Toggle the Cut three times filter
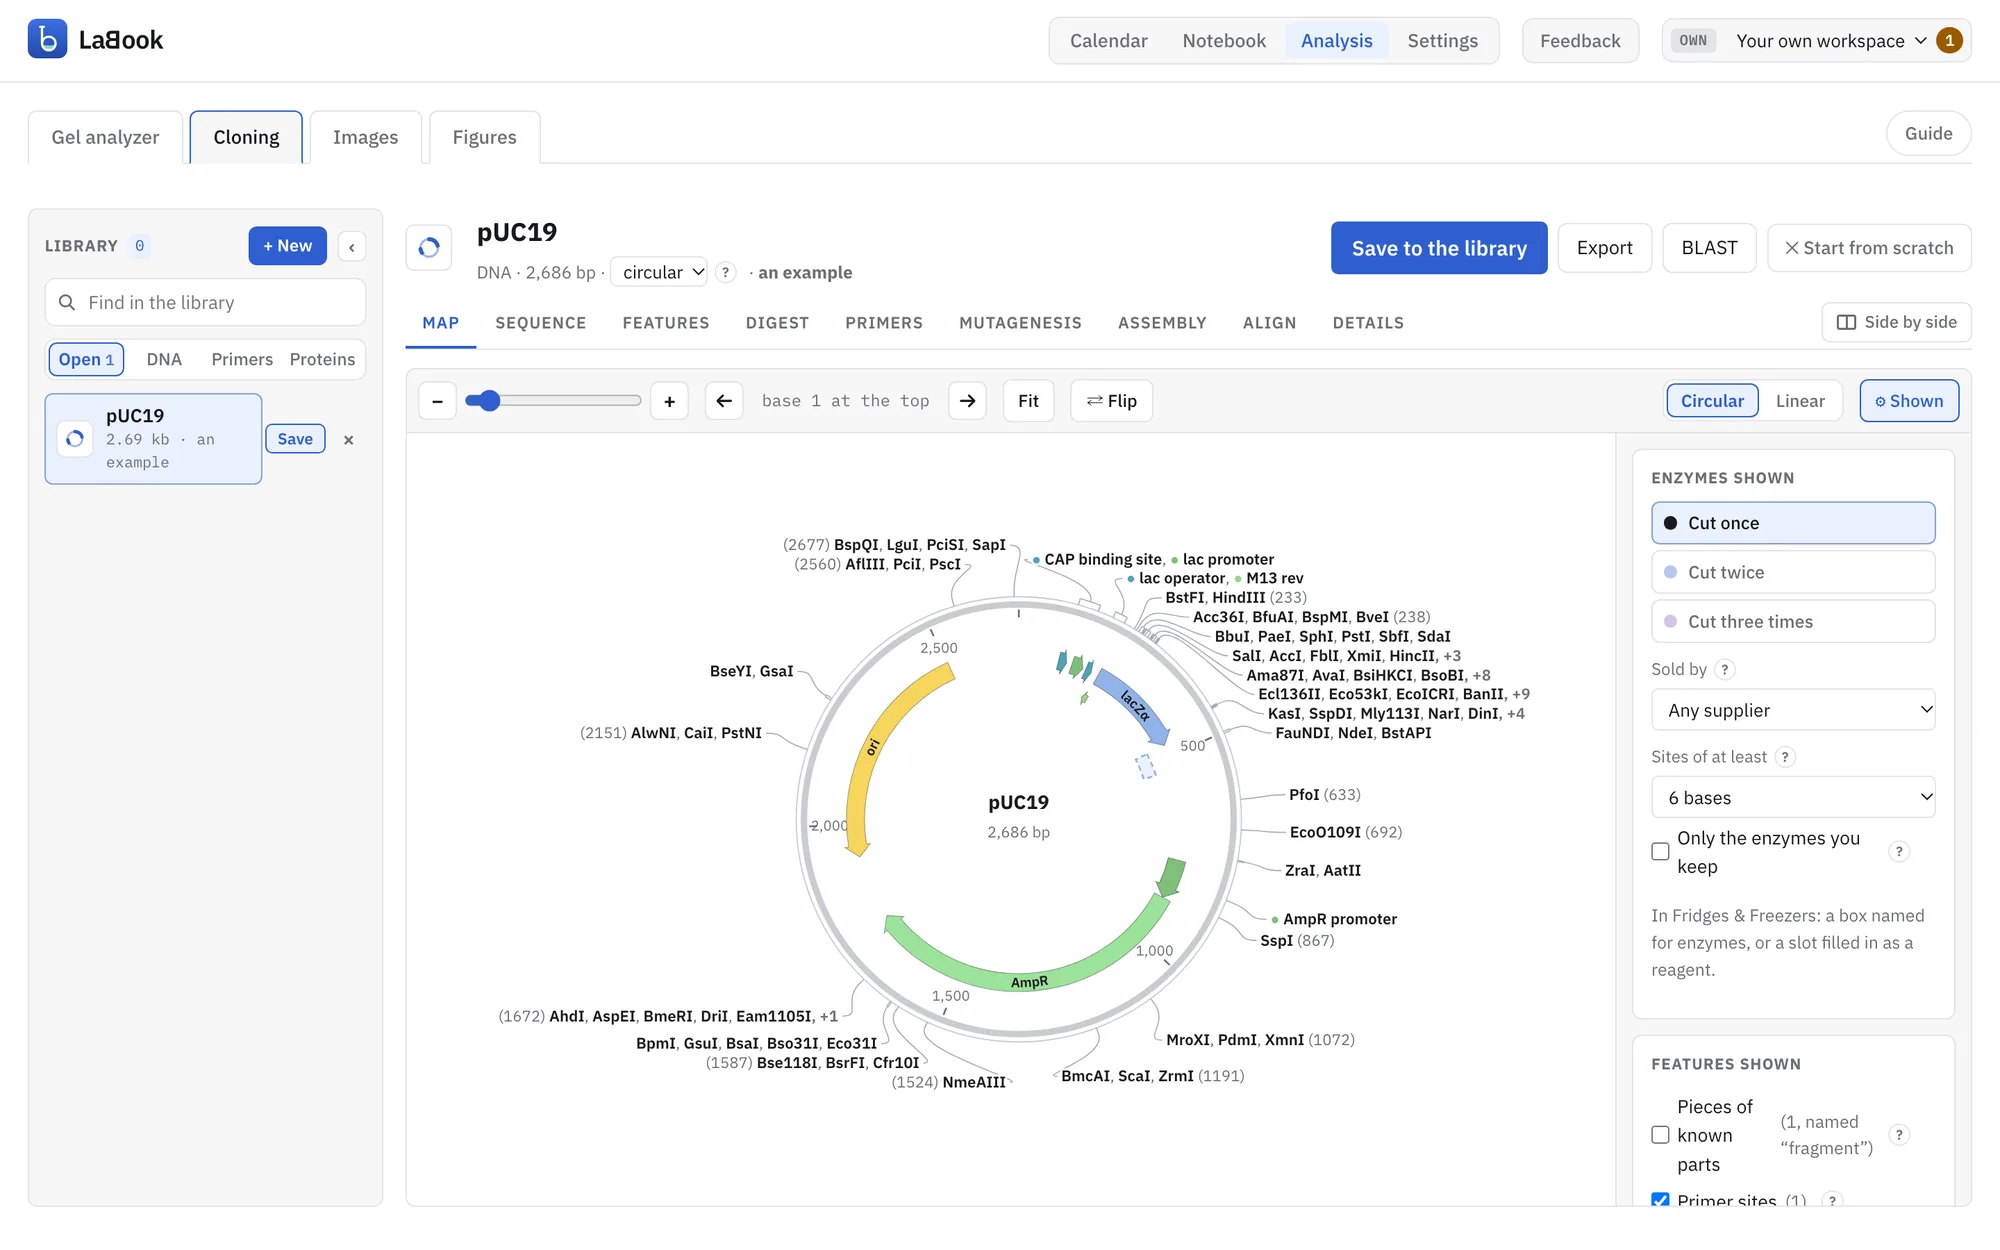Image resolution: width=2000 pixels, height=1250 pixels. click(1793, 621)
